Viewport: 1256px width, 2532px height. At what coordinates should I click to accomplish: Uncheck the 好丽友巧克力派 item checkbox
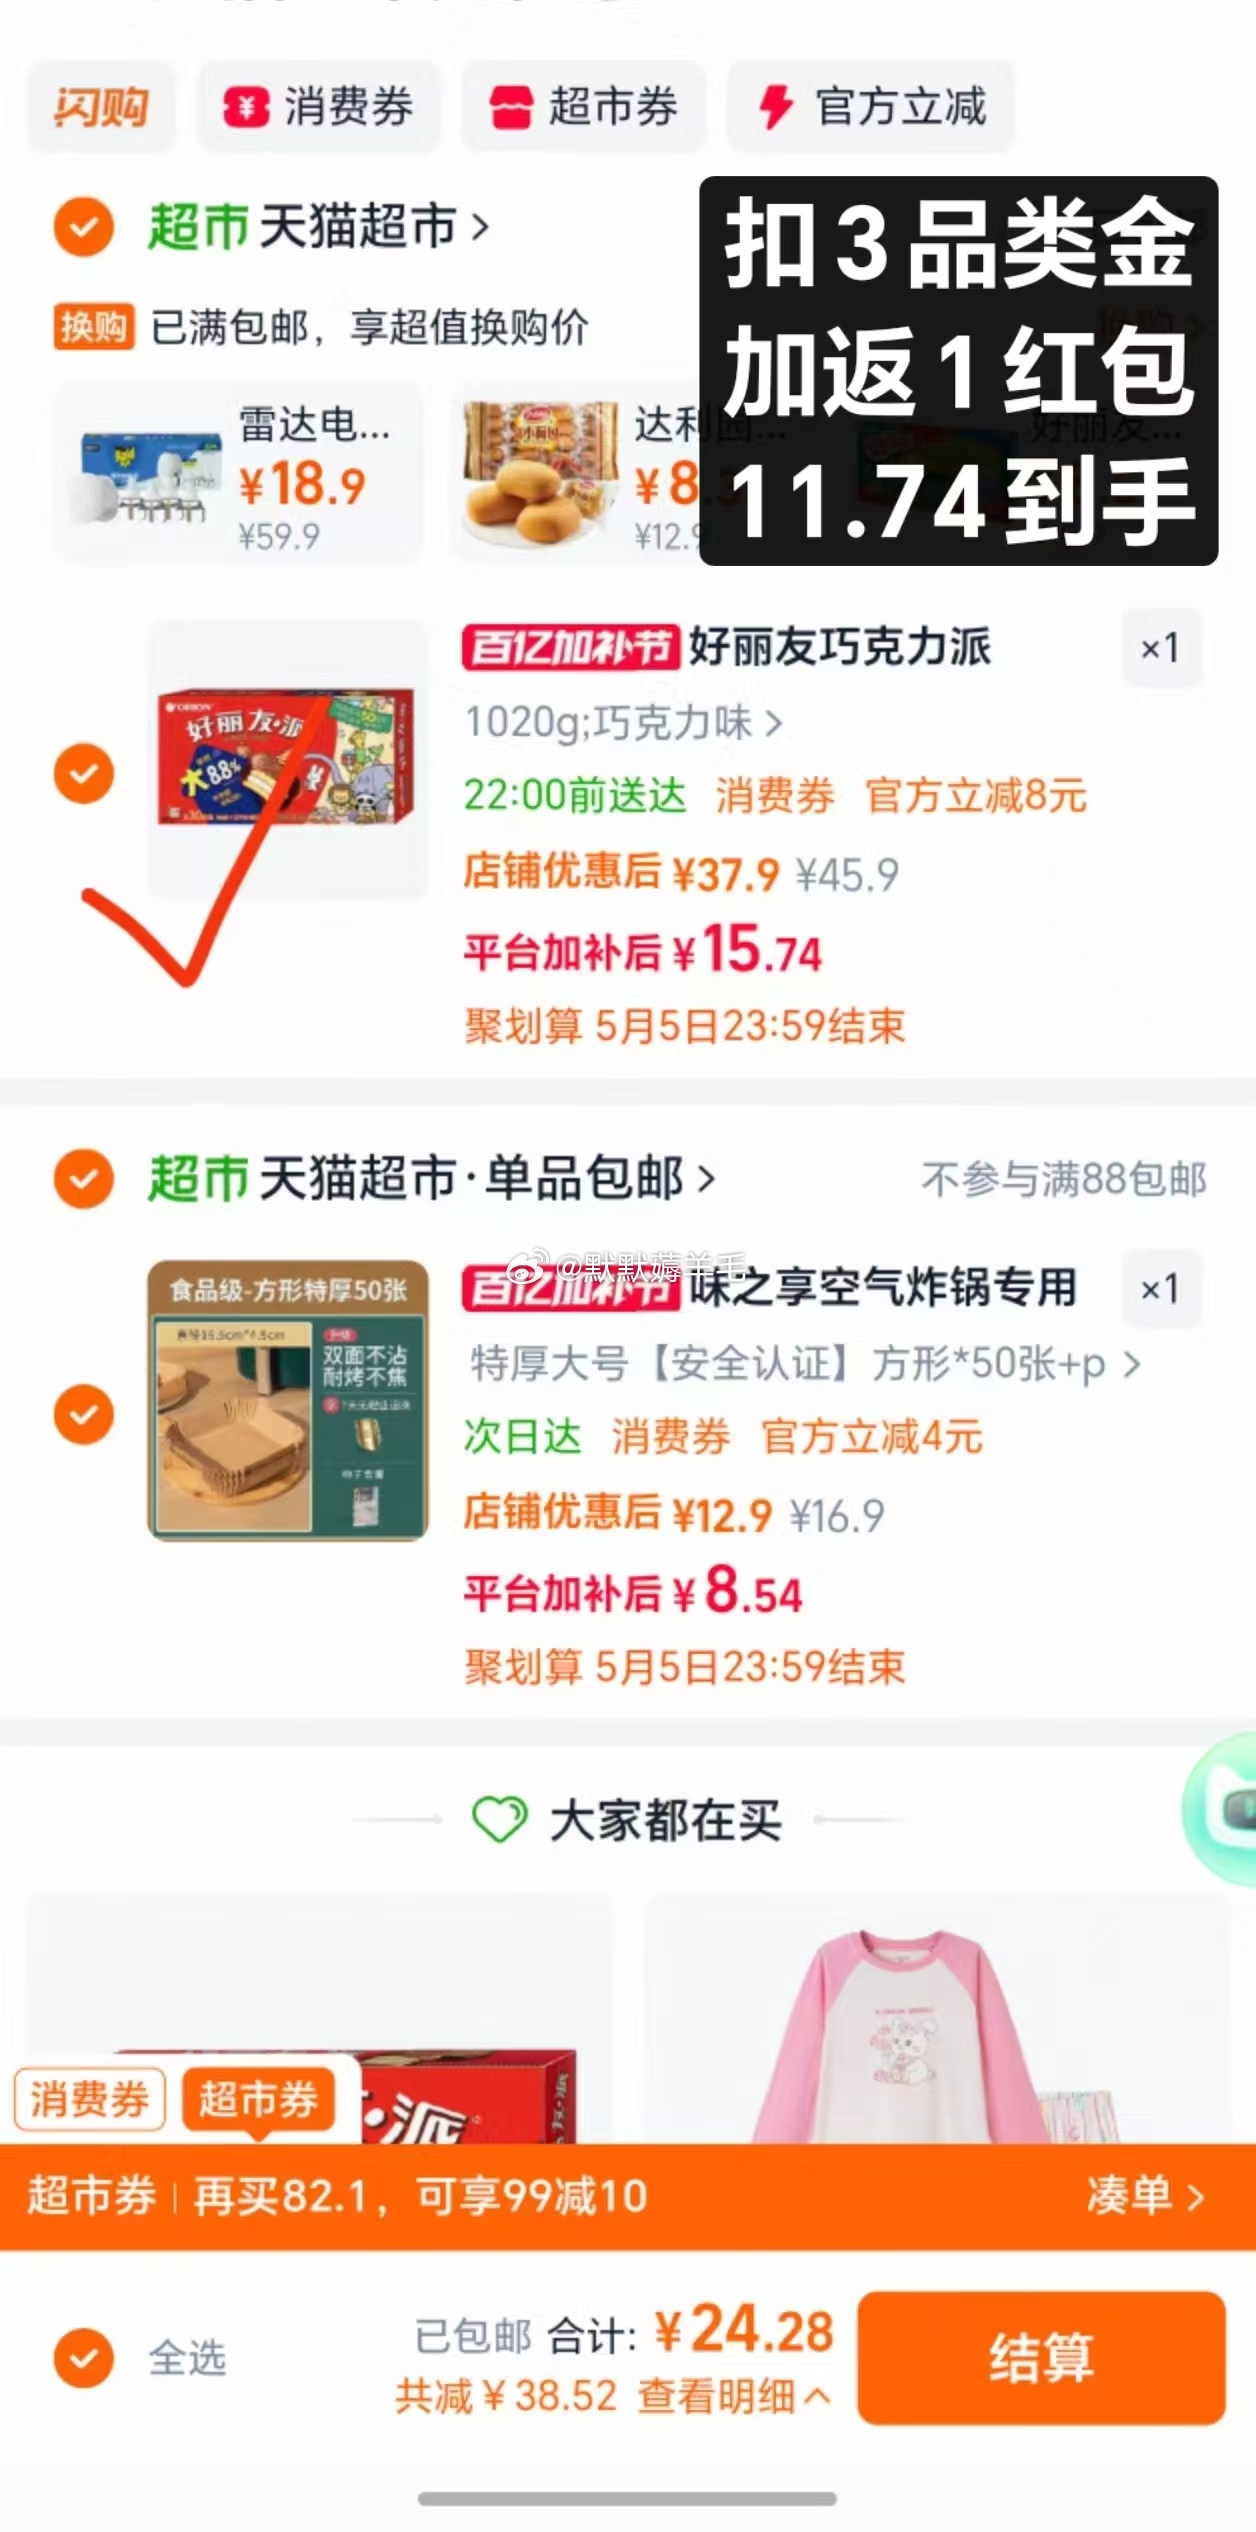click(x=84, y=773)
